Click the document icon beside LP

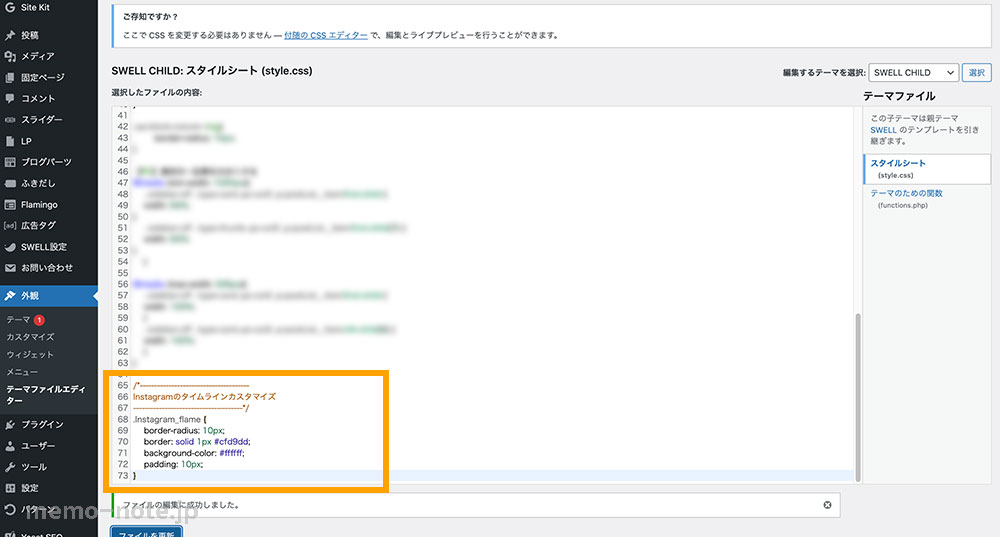pos(10,141)
